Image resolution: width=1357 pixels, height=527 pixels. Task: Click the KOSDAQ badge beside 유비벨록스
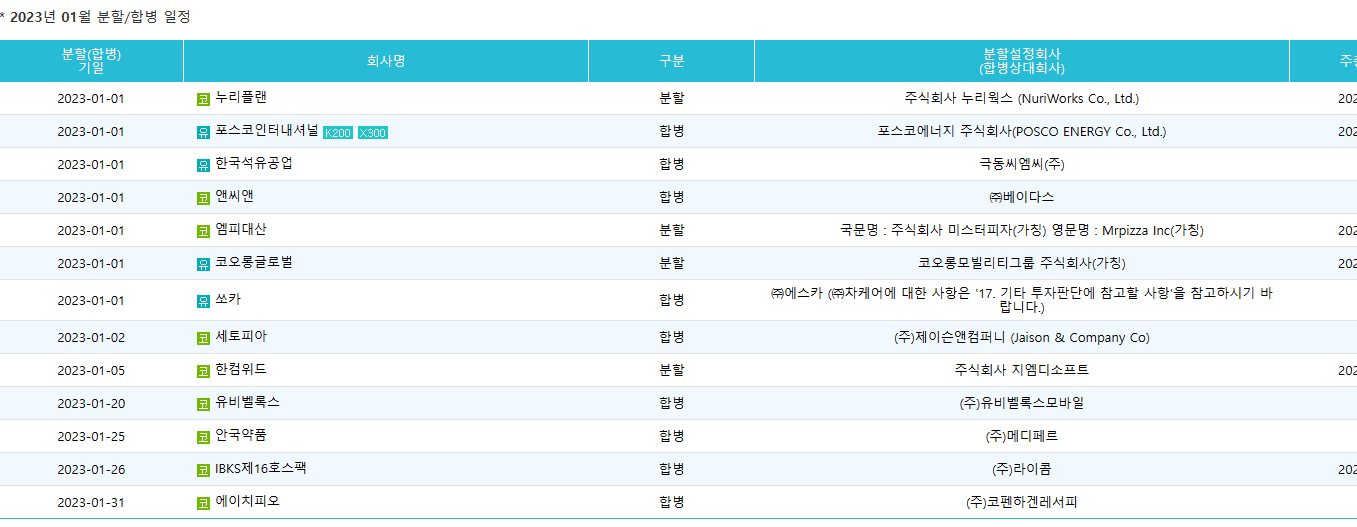point(204,404)
